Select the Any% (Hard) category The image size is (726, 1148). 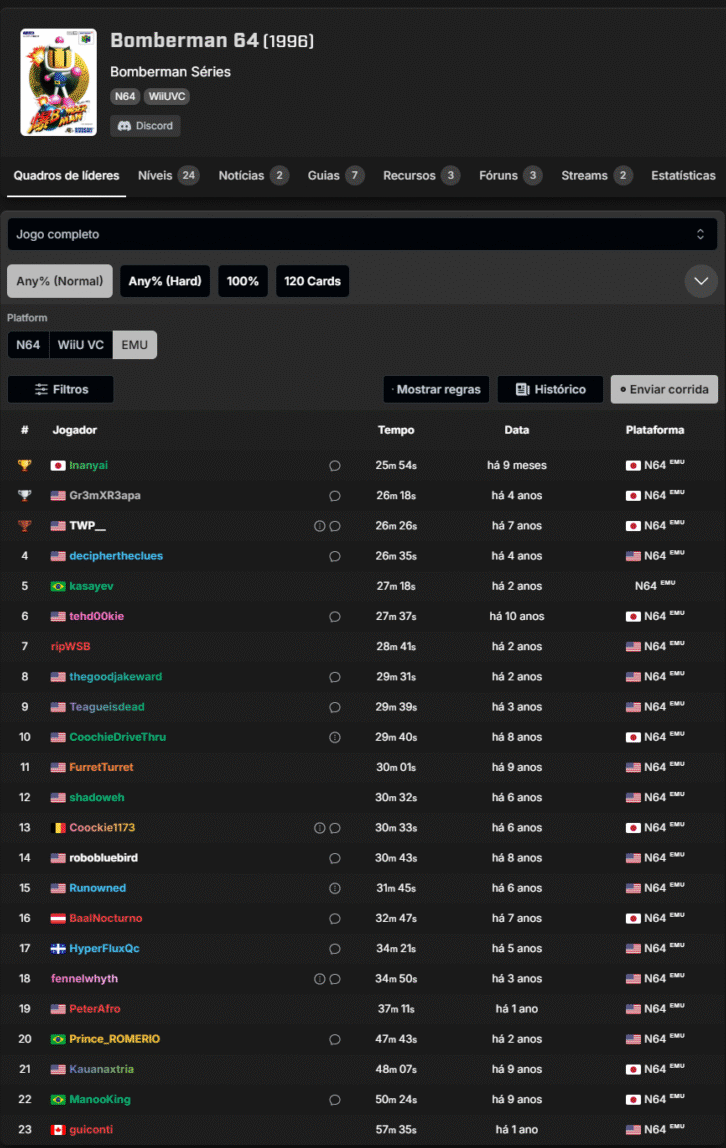pos(165,281)
